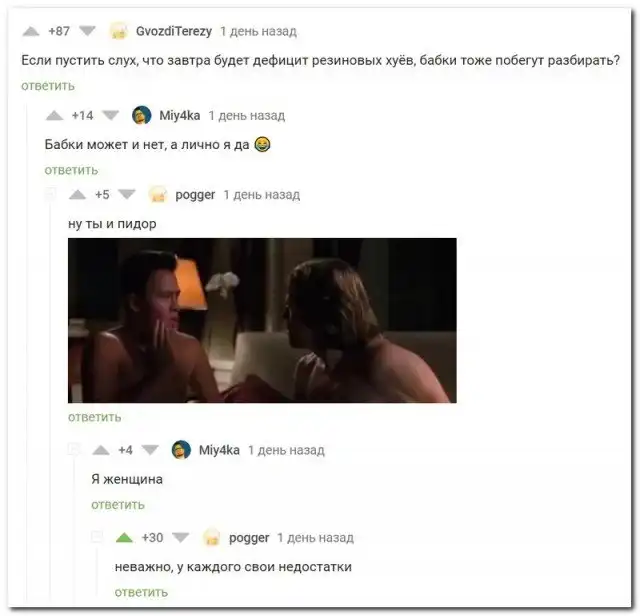This screenshot has width=640, height=616.
Task: Upvote pogger's +5 comment
Action: [78, 195]
